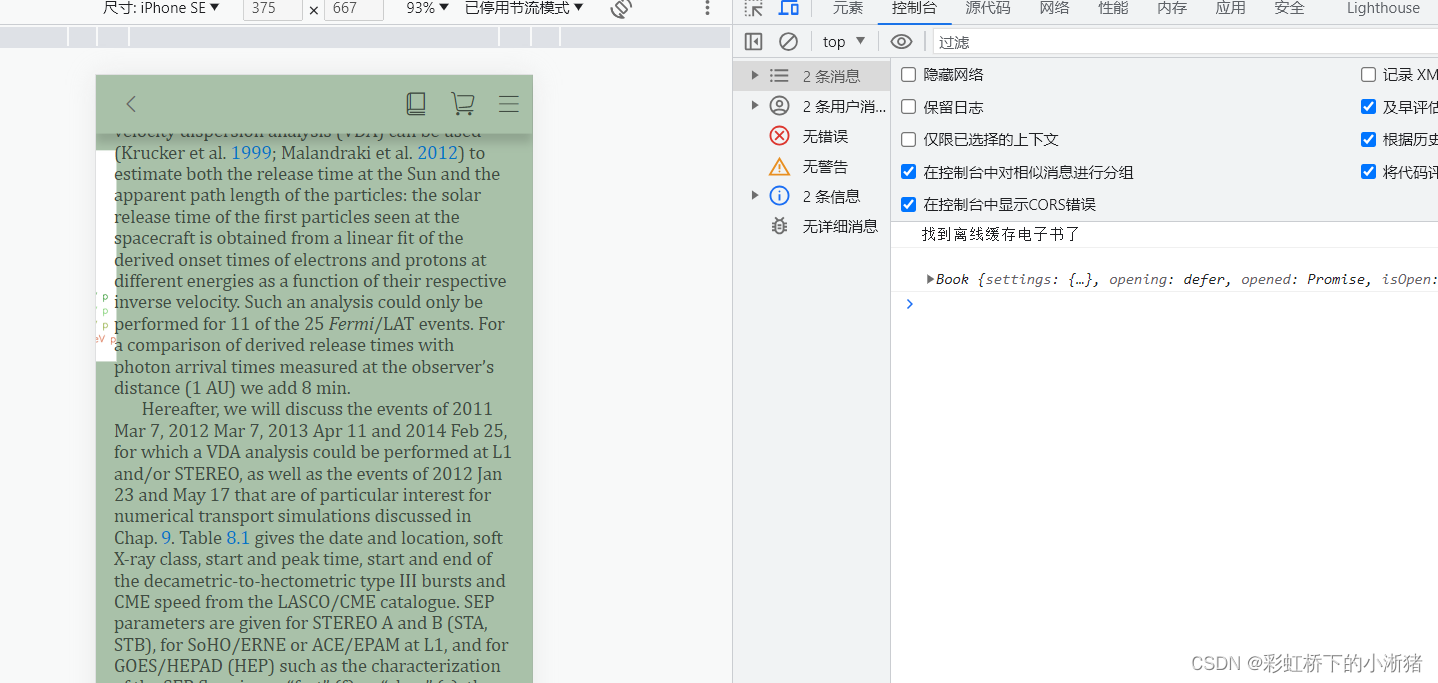Uncheck 及早评估 checkbox
The height and width of the screenshot is (683, 1438).
coord(1368,107)
